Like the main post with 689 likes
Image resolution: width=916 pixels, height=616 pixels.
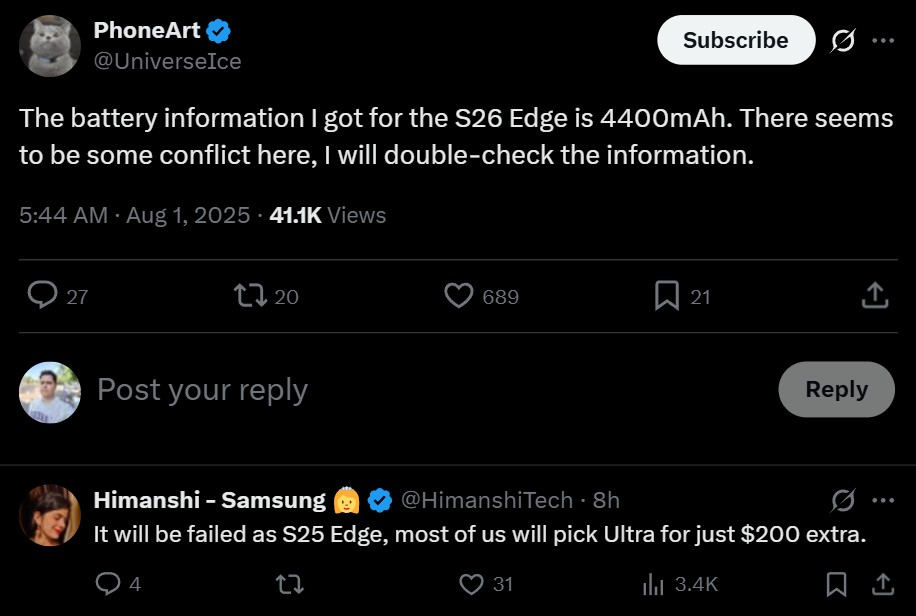click(458, 295)
